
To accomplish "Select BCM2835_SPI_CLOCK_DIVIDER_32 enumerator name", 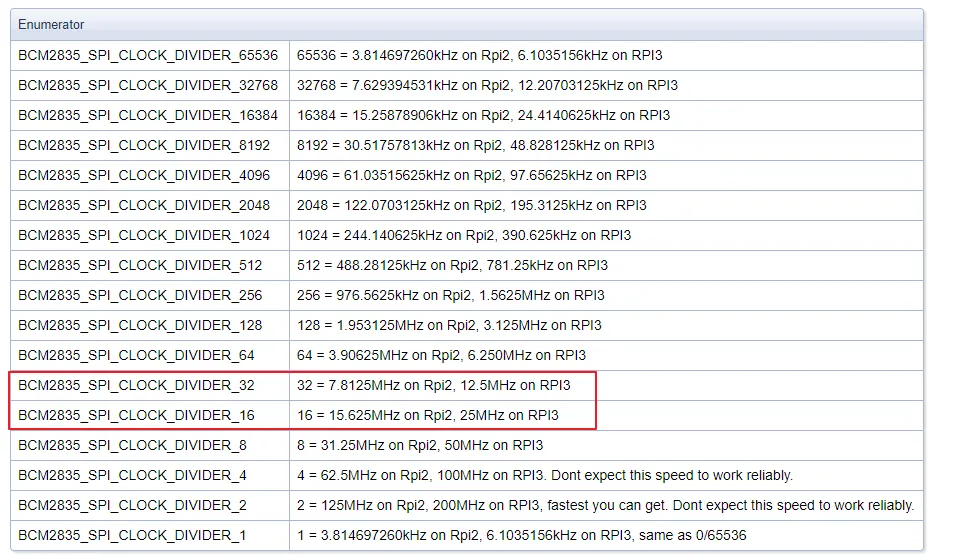I will coord(136,386).
